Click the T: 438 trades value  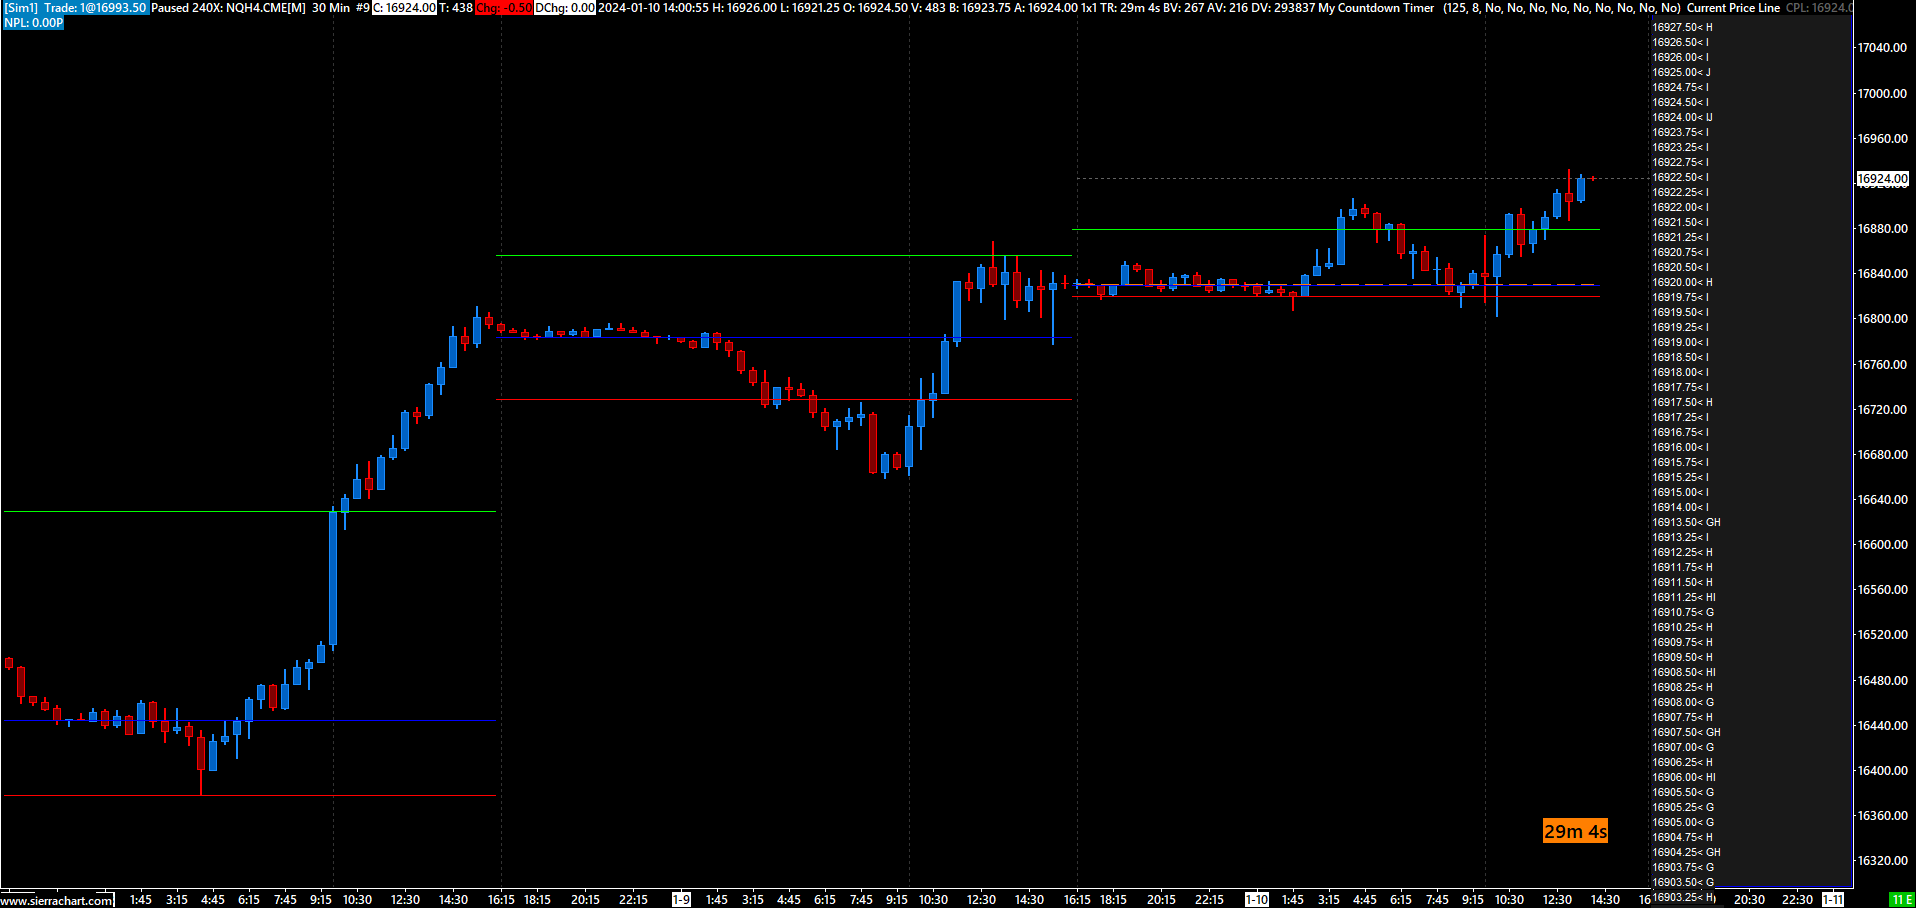coord(456,8)
